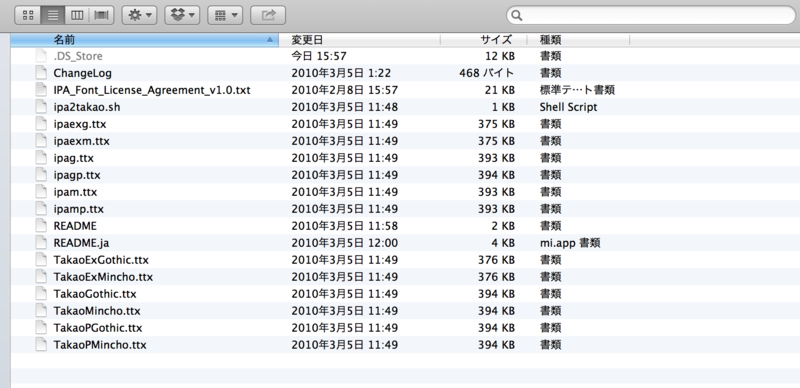Select the TakaoExGothic.ttx file icon

41,260
